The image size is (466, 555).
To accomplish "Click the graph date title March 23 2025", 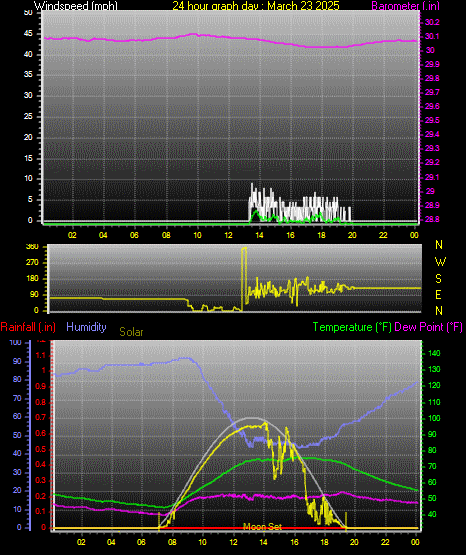I will click(x=256, y=6).
